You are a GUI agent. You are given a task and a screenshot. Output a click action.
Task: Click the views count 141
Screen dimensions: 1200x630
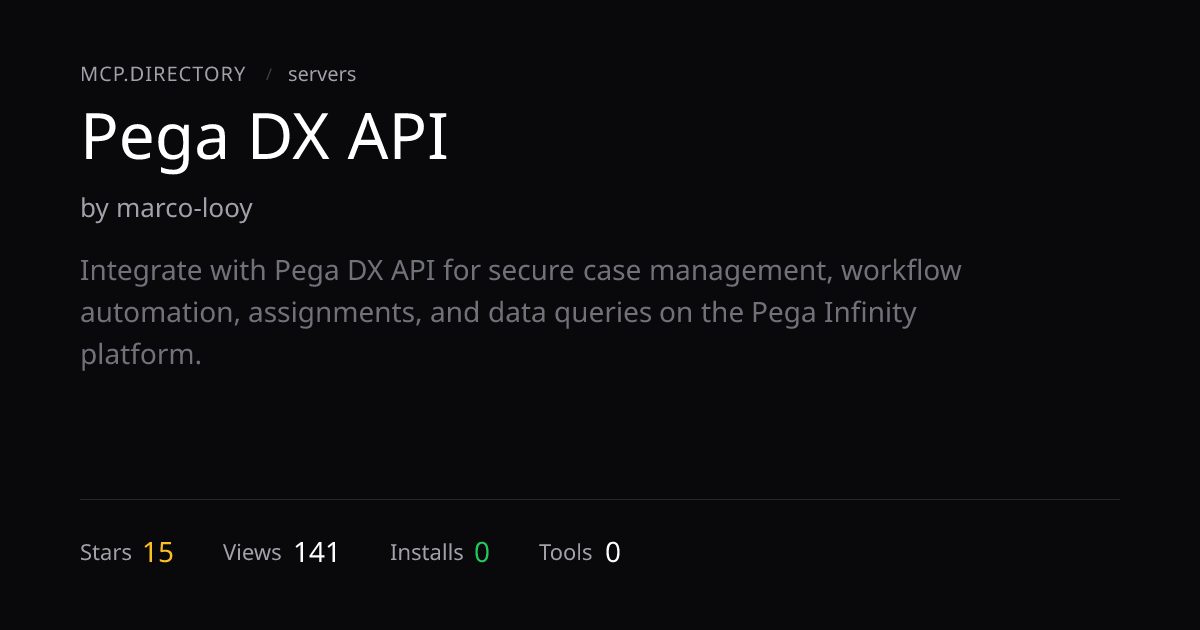click(317, 552)
